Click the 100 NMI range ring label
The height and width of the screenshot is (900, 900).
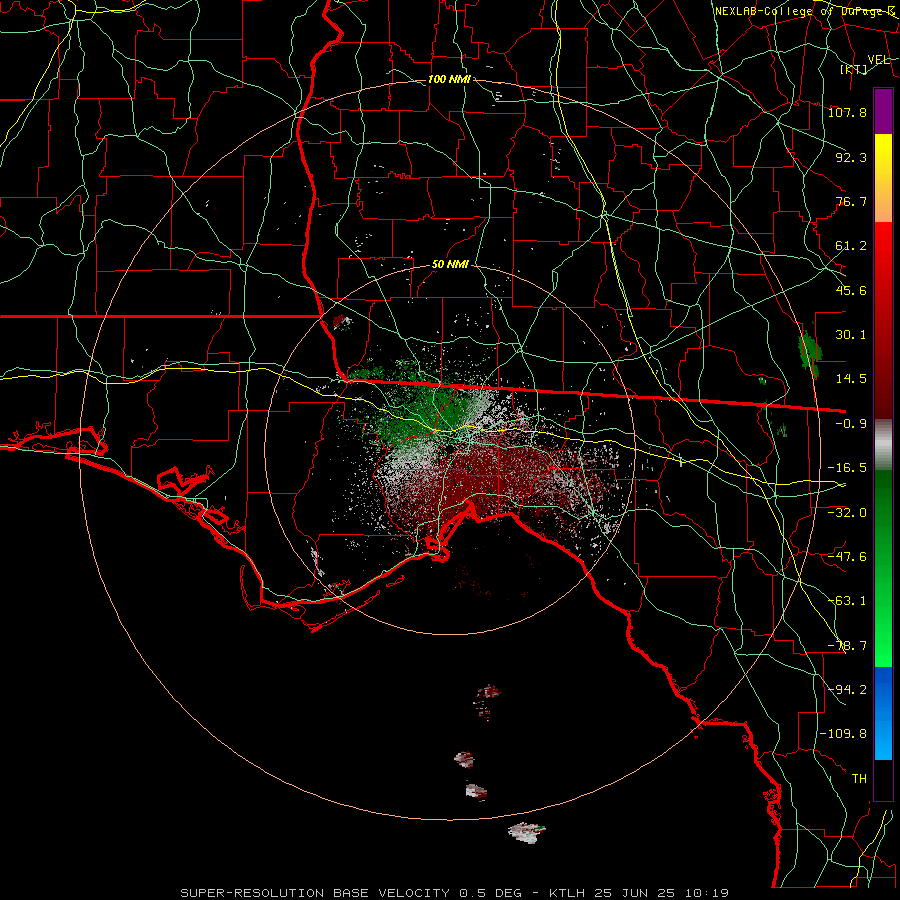(449, 79)
